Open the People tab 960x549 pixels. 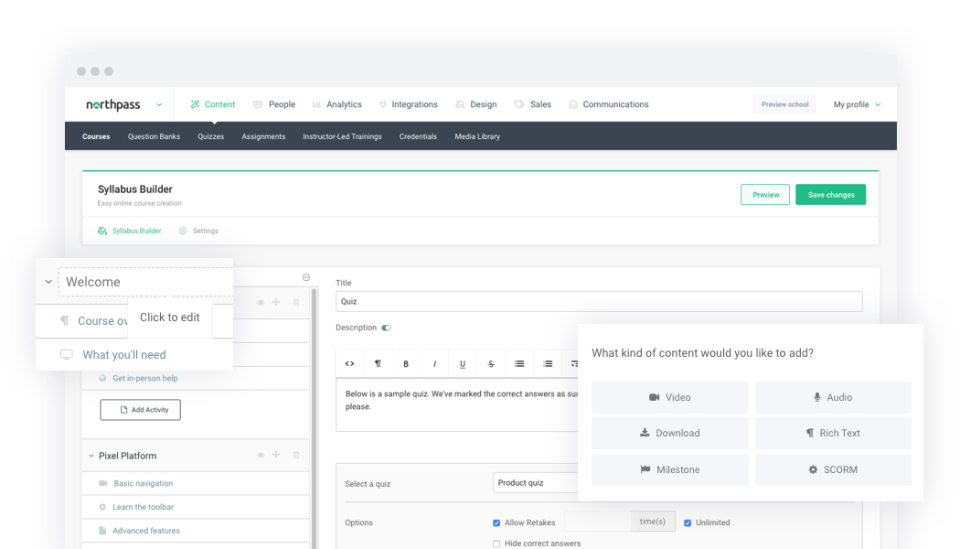point(274,105)
